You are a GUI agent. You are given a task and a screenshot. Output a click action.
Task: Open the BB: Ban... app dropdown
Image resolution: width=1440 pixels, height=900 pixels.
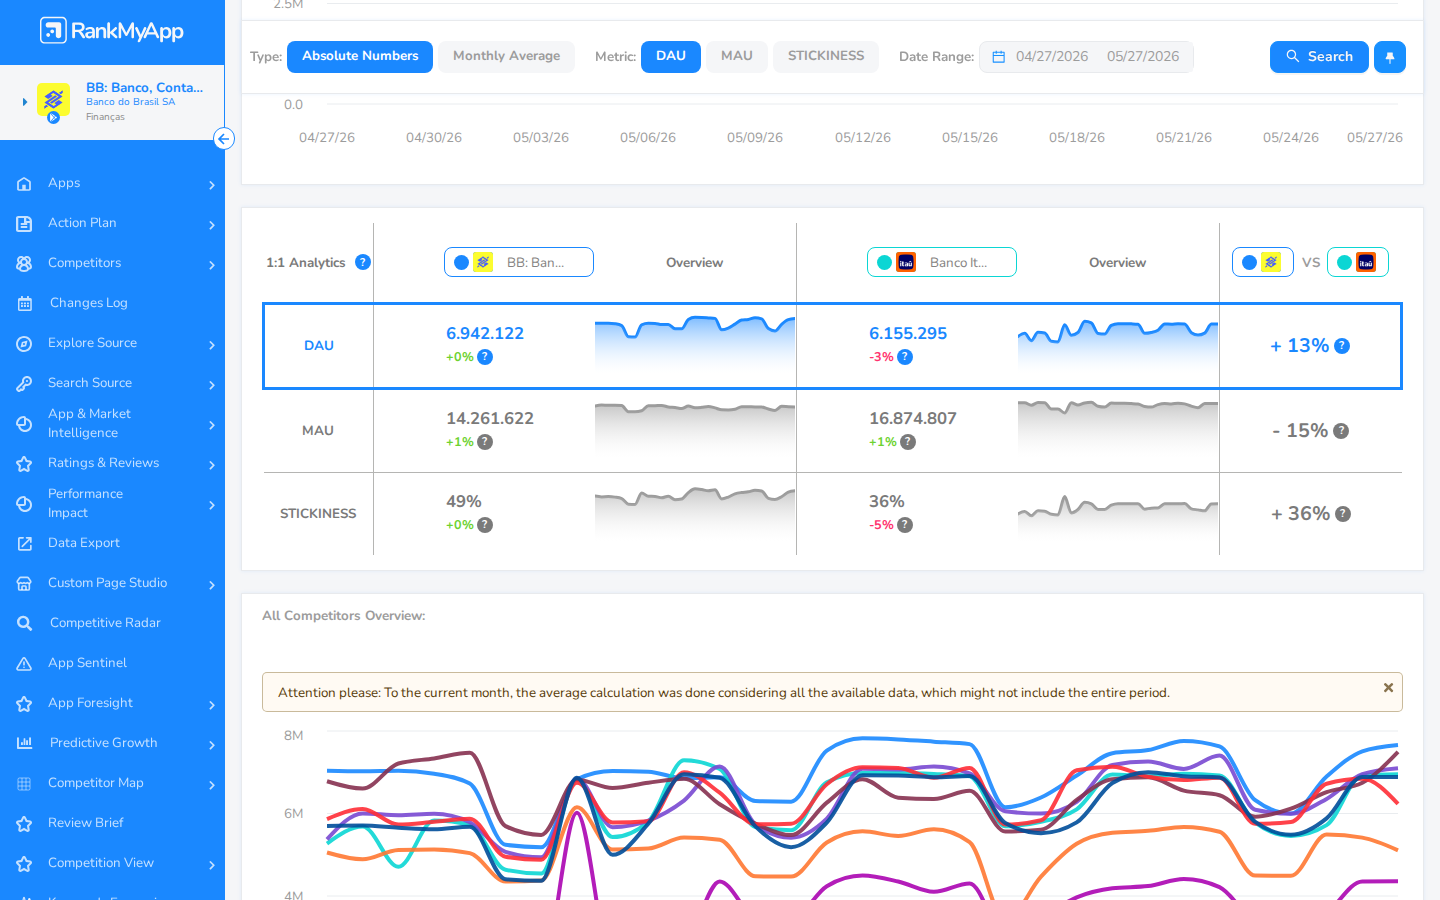coord(519,262)
